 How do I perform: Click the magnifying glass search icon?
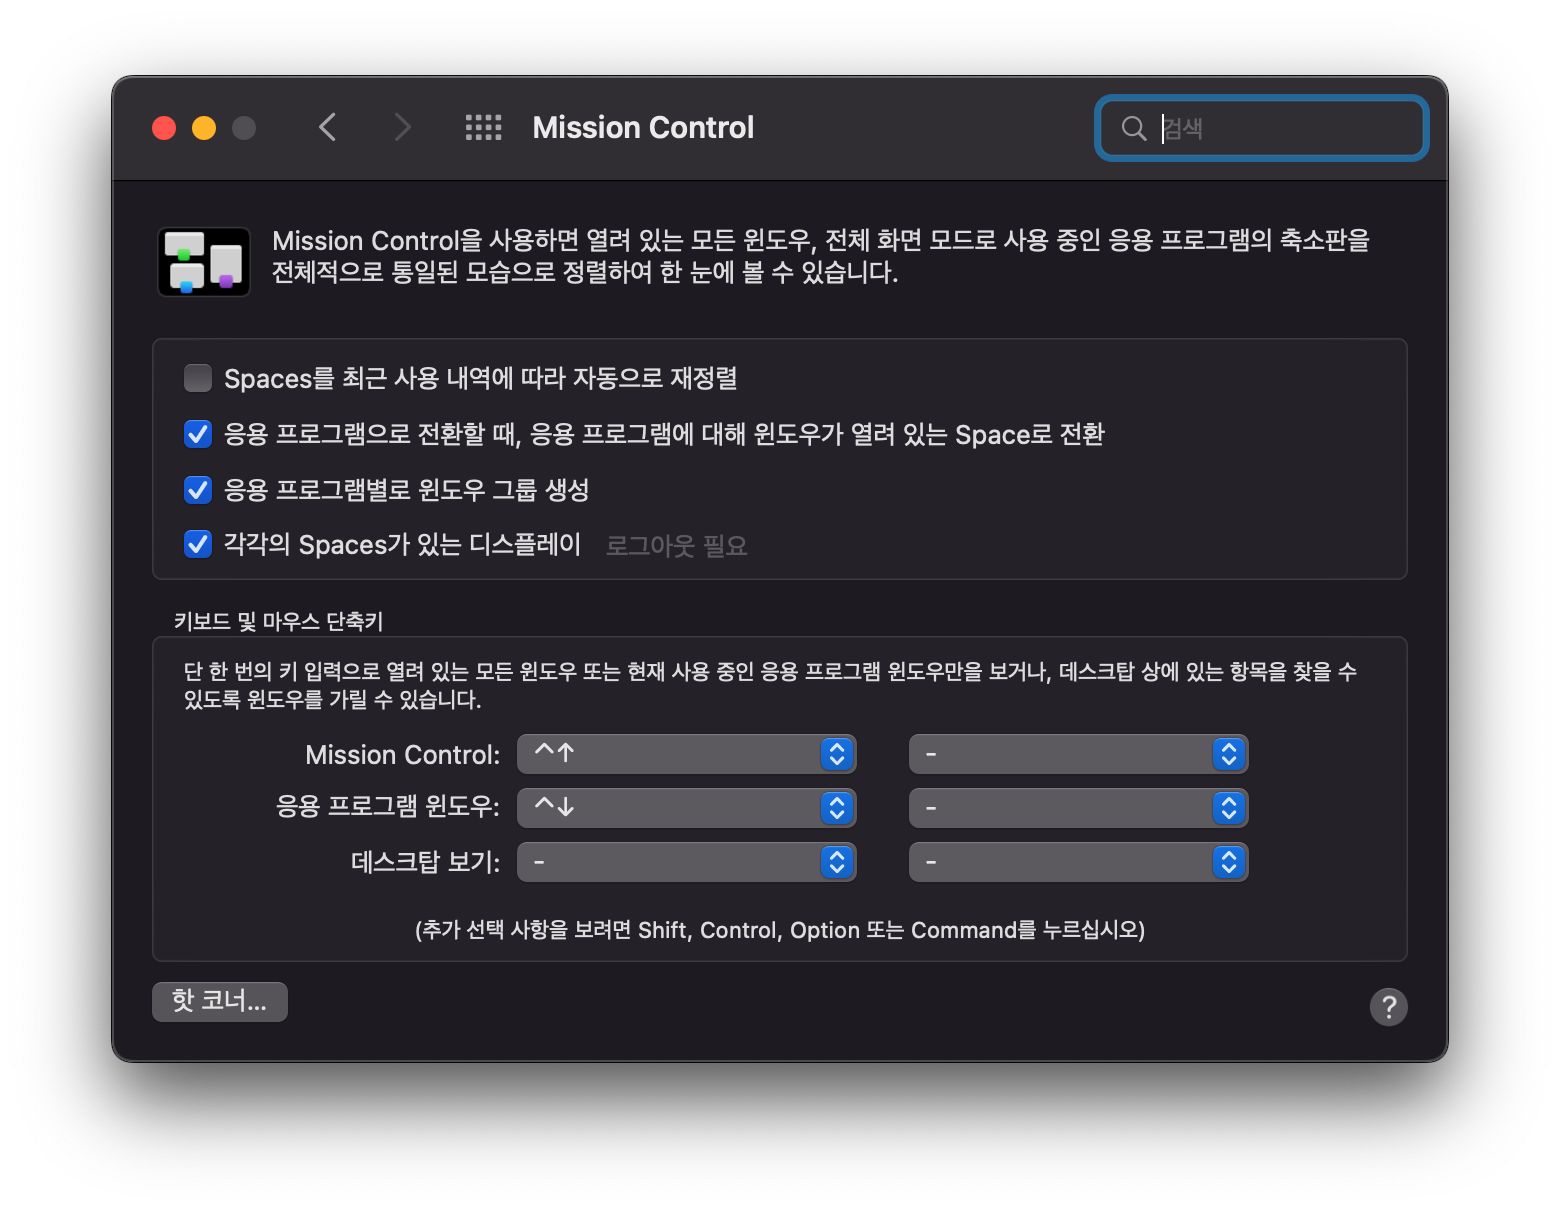click(x=1133, y=128)
